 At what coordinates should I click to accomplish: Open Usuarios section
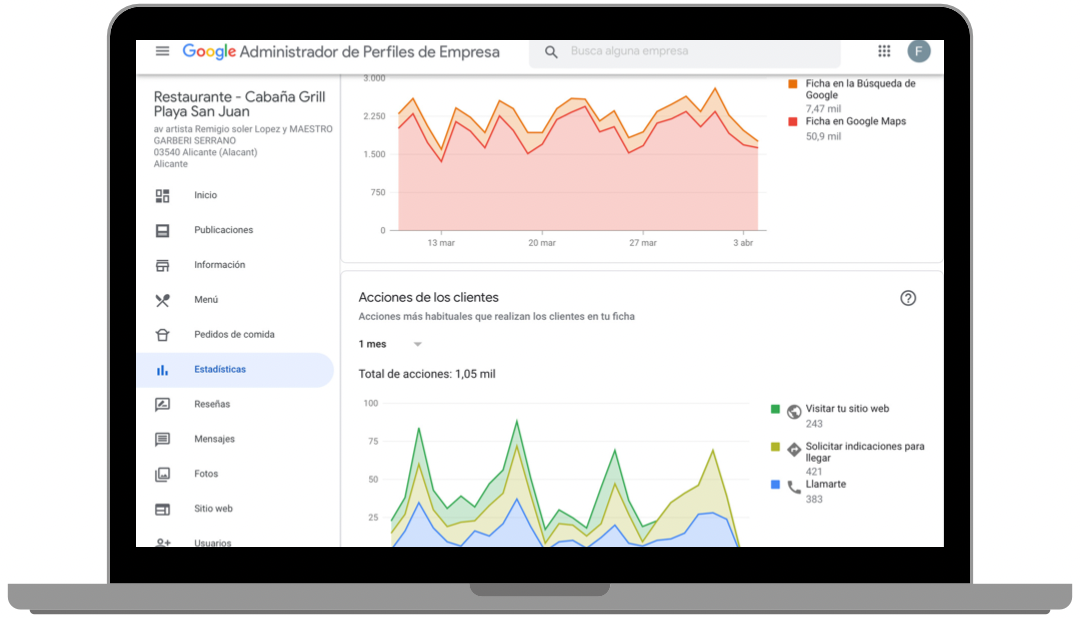(213, 543)
